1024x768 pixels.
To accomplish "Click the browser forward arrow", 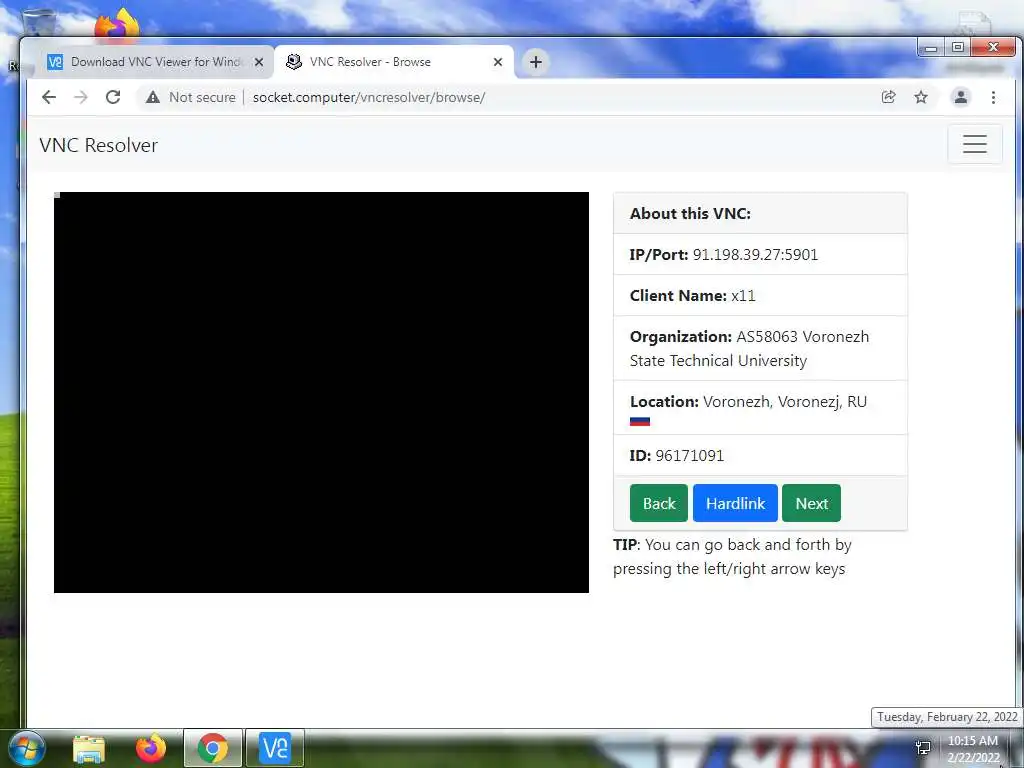I will 80,97.
